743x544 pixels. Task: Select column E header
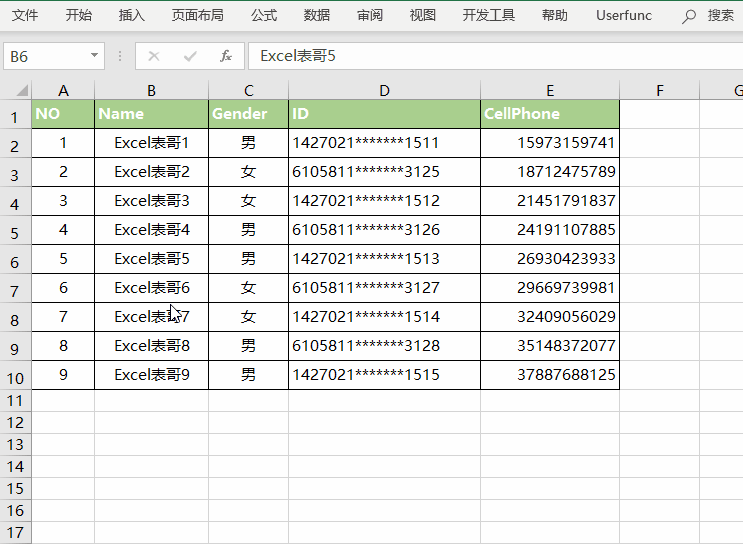pos(550,90)
